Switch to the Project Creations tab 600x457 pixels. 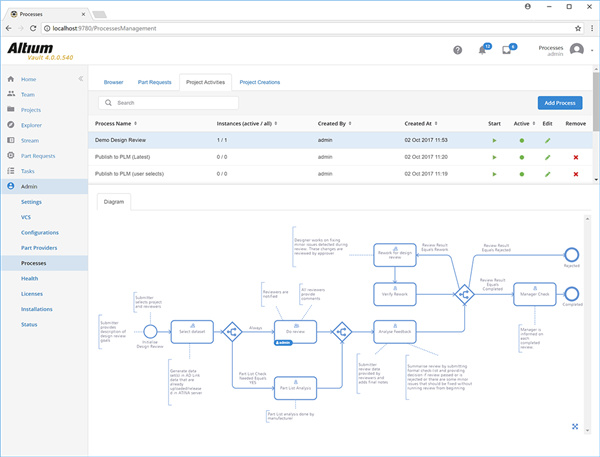tap(260, 82)
